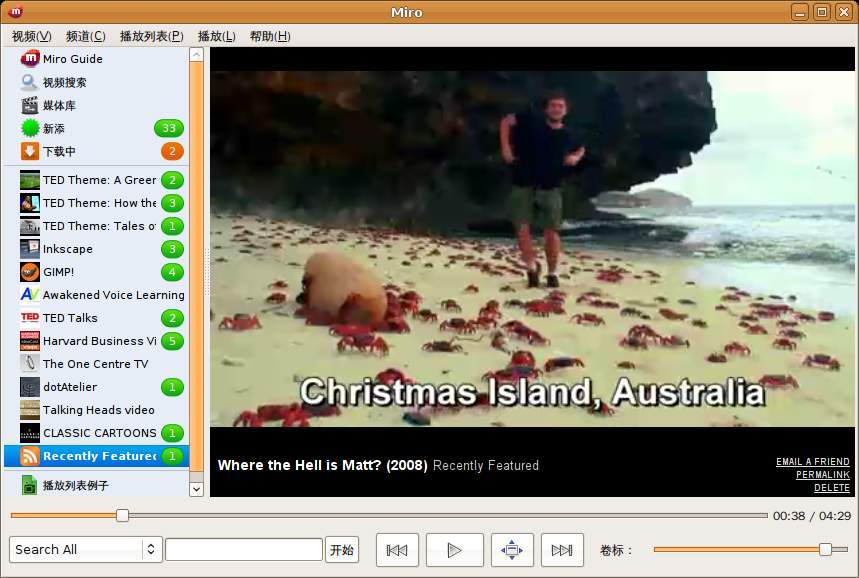Click the 开始 search button
The image size is (859, 578).
pos(342,550)
